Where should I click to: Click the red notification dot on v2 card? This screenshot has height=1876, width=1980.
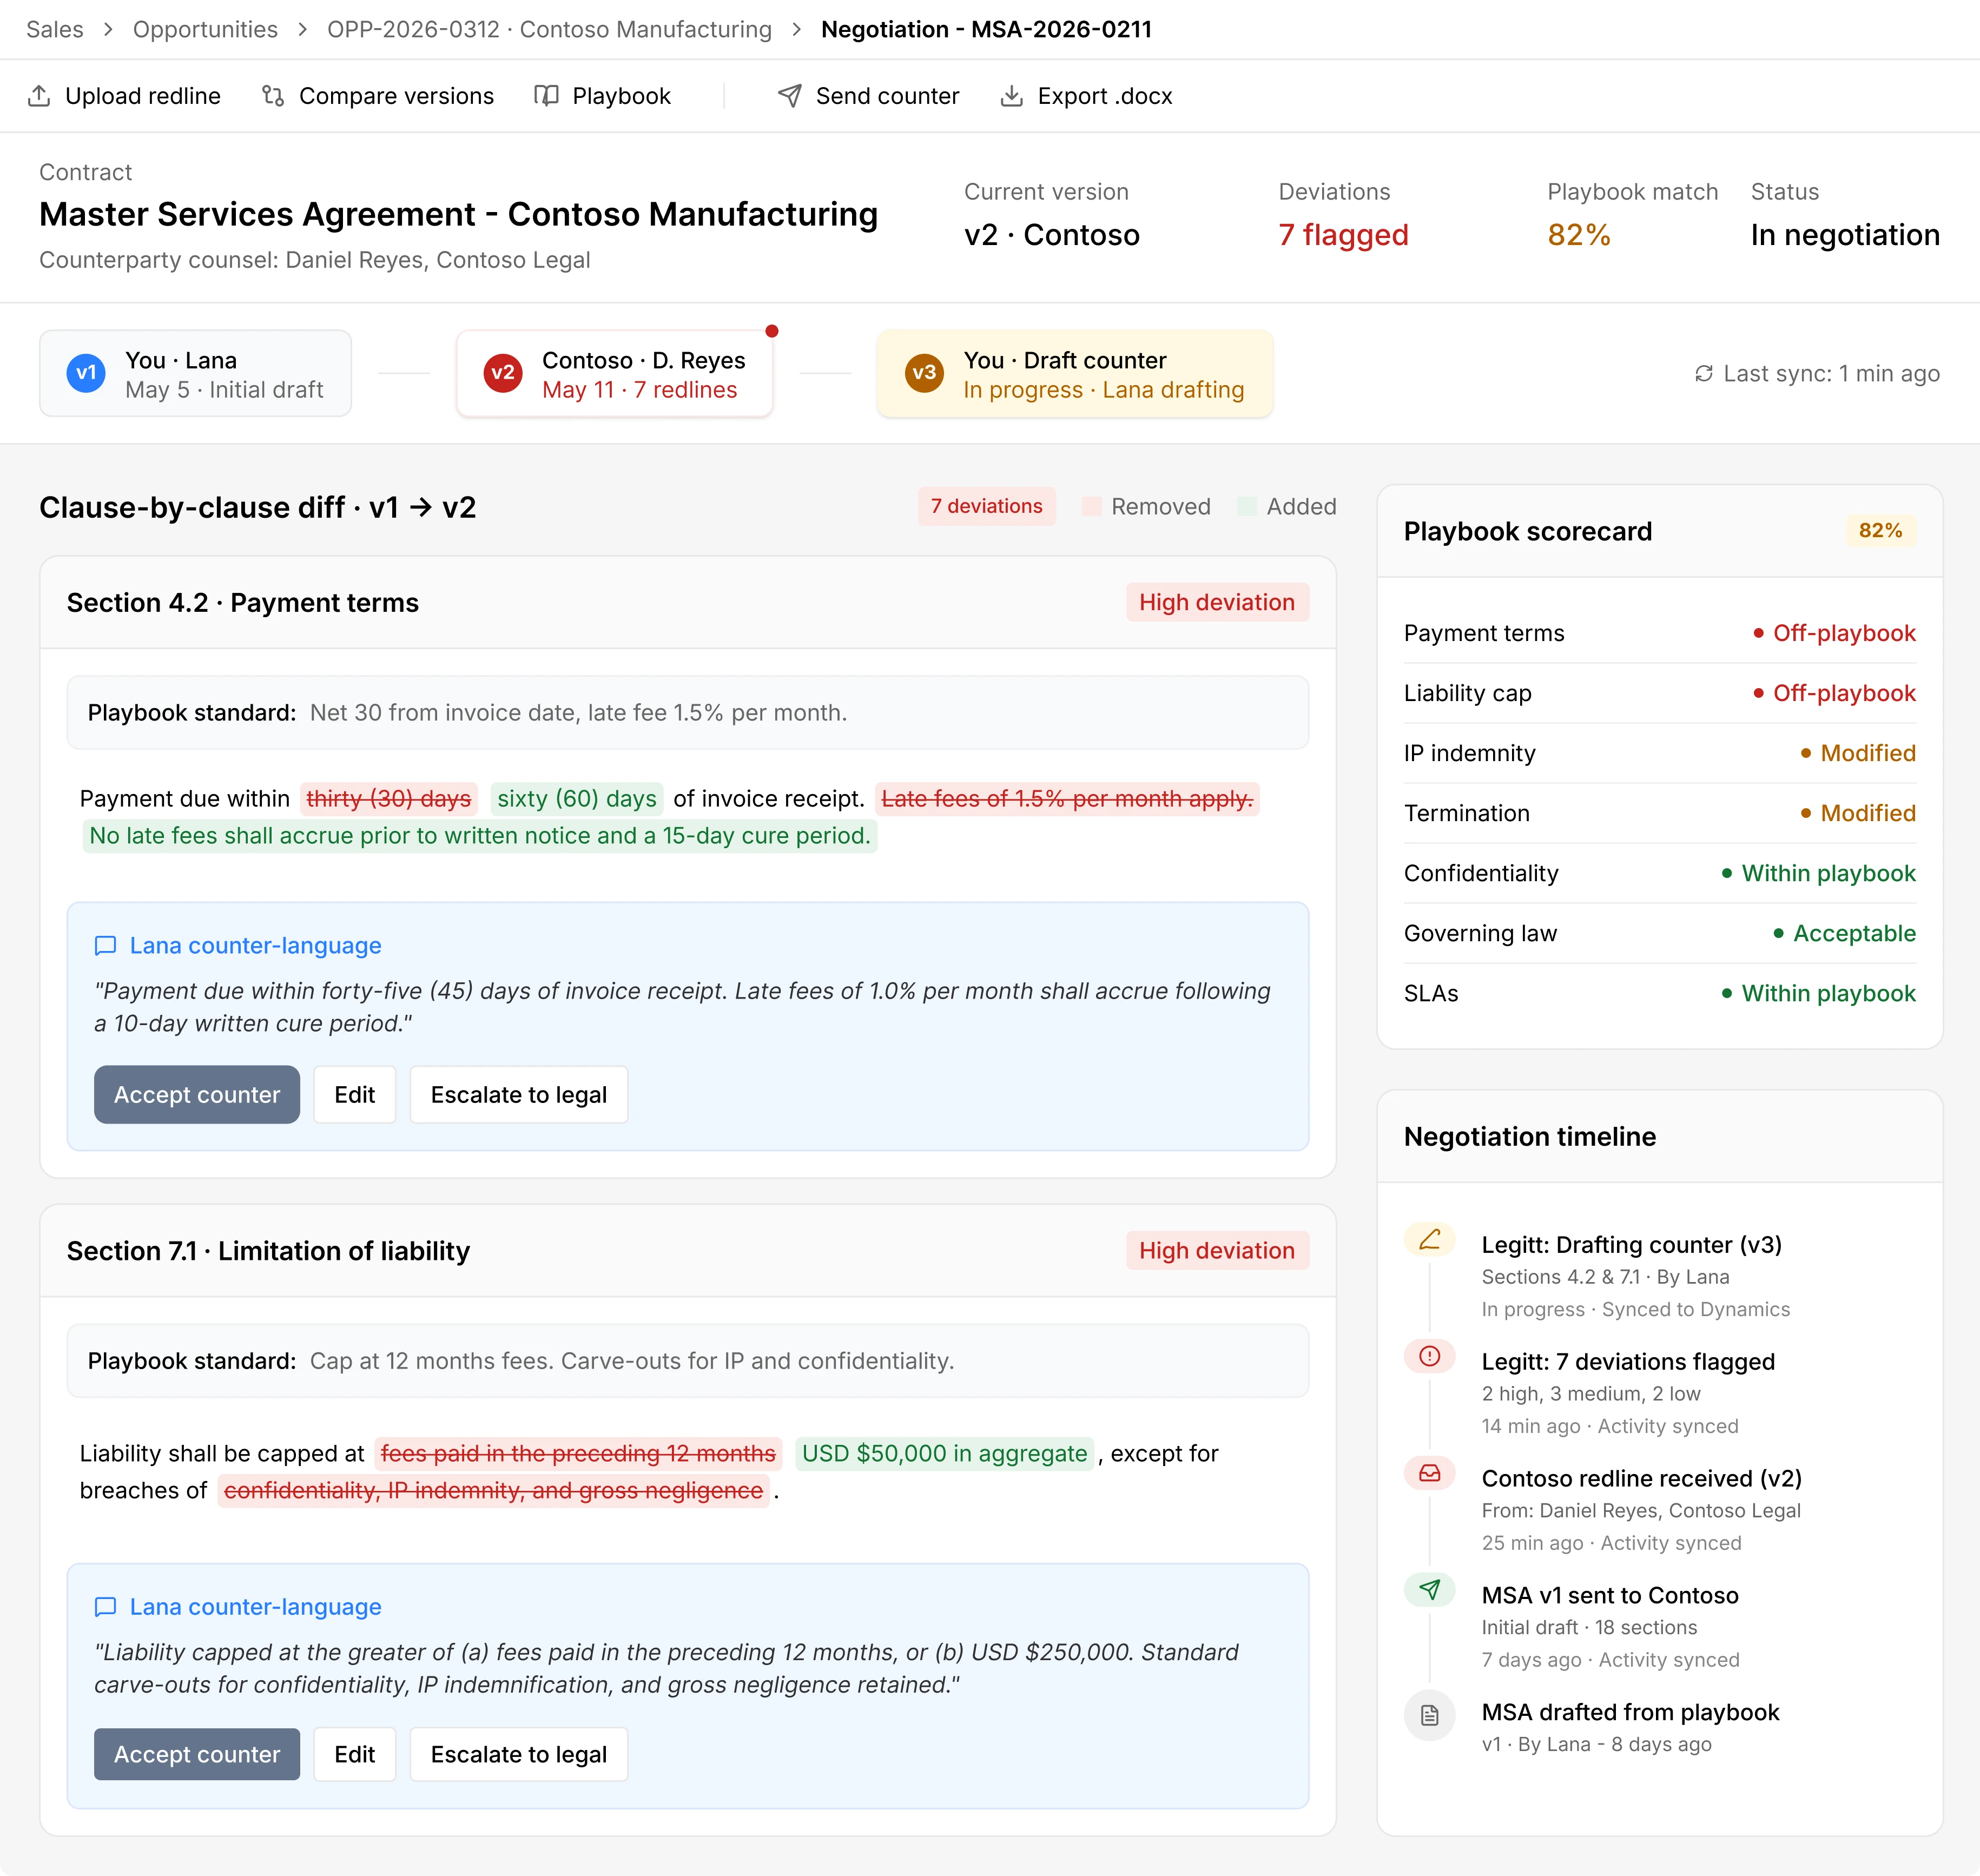tap(772, 331)
